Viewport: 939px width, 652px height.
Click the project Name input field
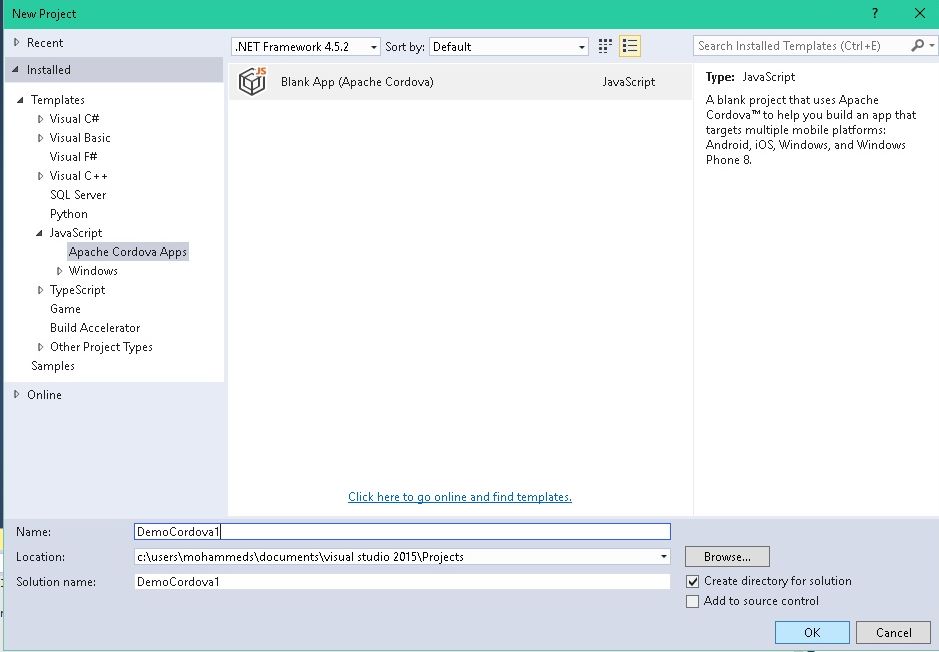pos(402,532)
